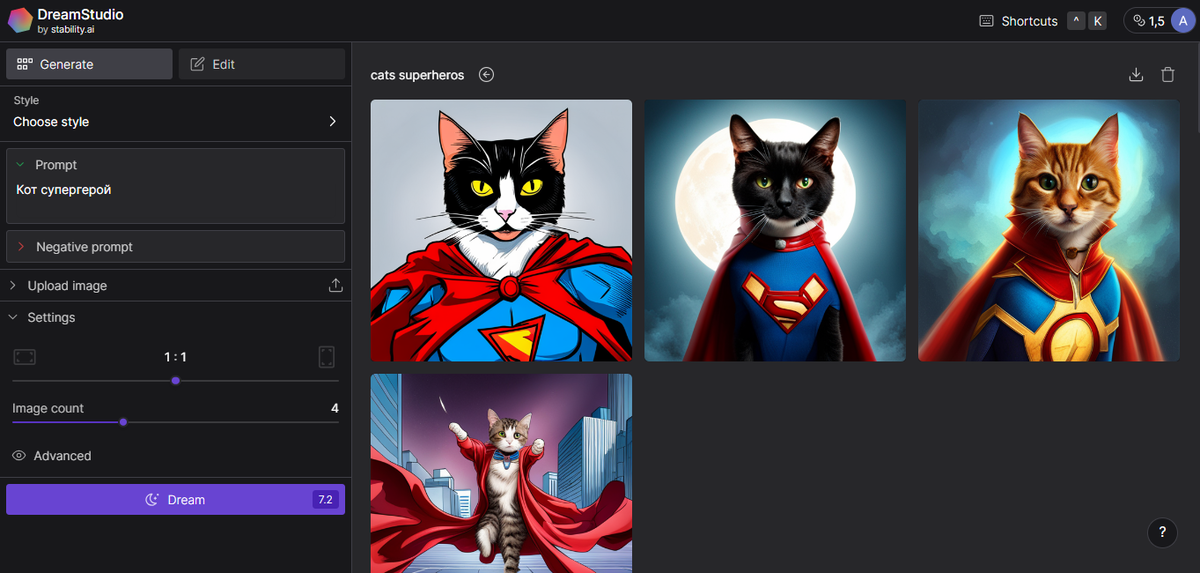Click the 1 : 1 ratio label

pos(176,357)
